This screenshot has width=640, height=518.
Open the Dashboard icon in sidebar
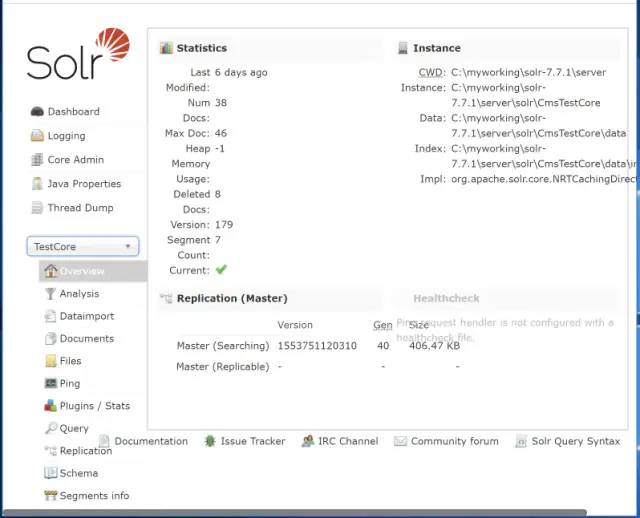point(37,111)
